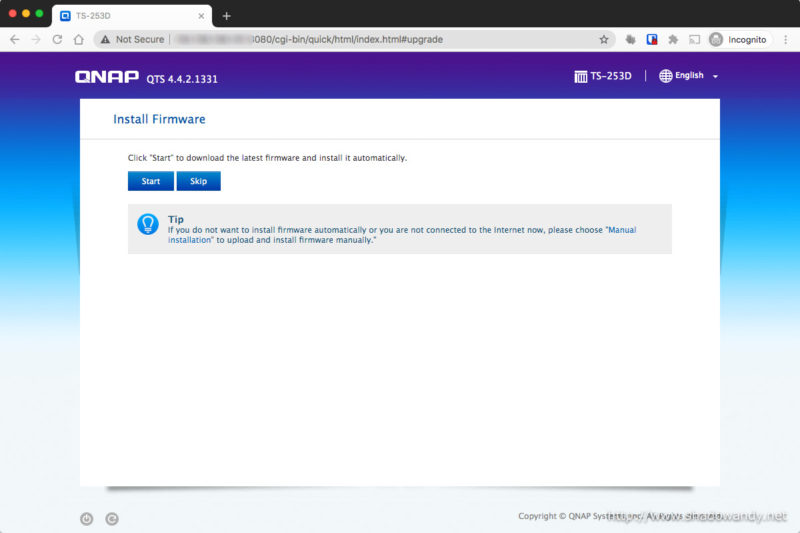Reload the page using the refresh button
The image size is (800, 533).
pos(57,39)
